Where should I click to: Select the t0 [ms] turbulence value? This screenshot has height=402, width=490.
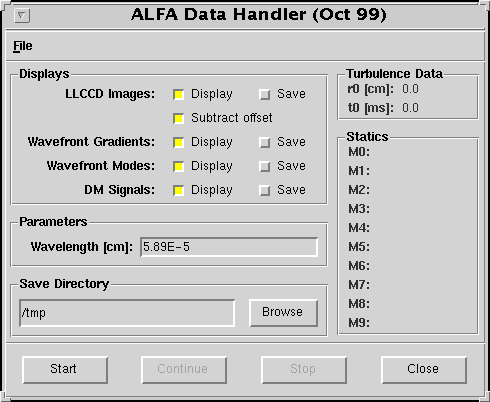(x=410, y=108)
